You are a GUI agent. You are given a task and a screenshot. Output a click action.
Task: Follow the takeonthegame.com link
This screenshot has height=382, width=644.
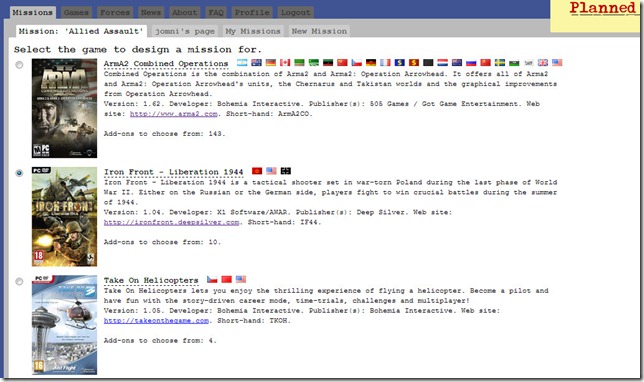point(156,321)
